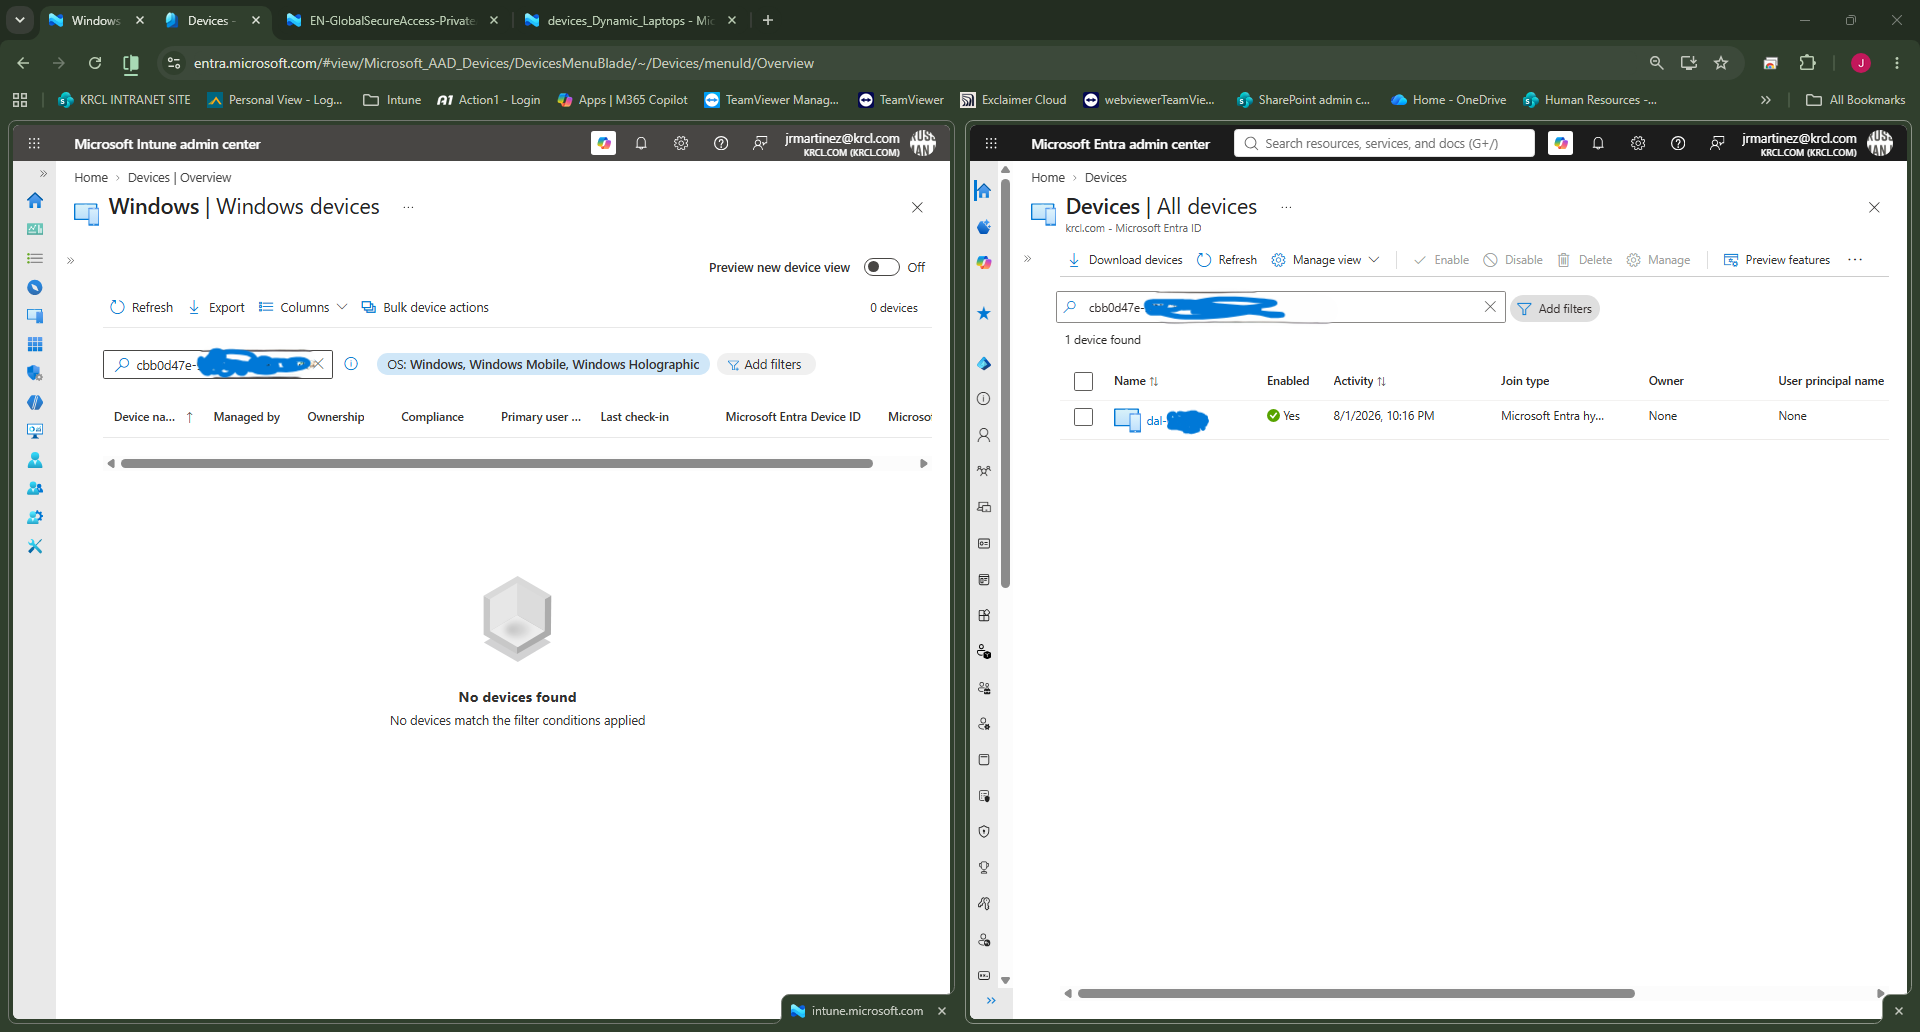1920x1032 pixels.
Task: Click the info icon beside Intune search box
Action: (x=351, y=364)
